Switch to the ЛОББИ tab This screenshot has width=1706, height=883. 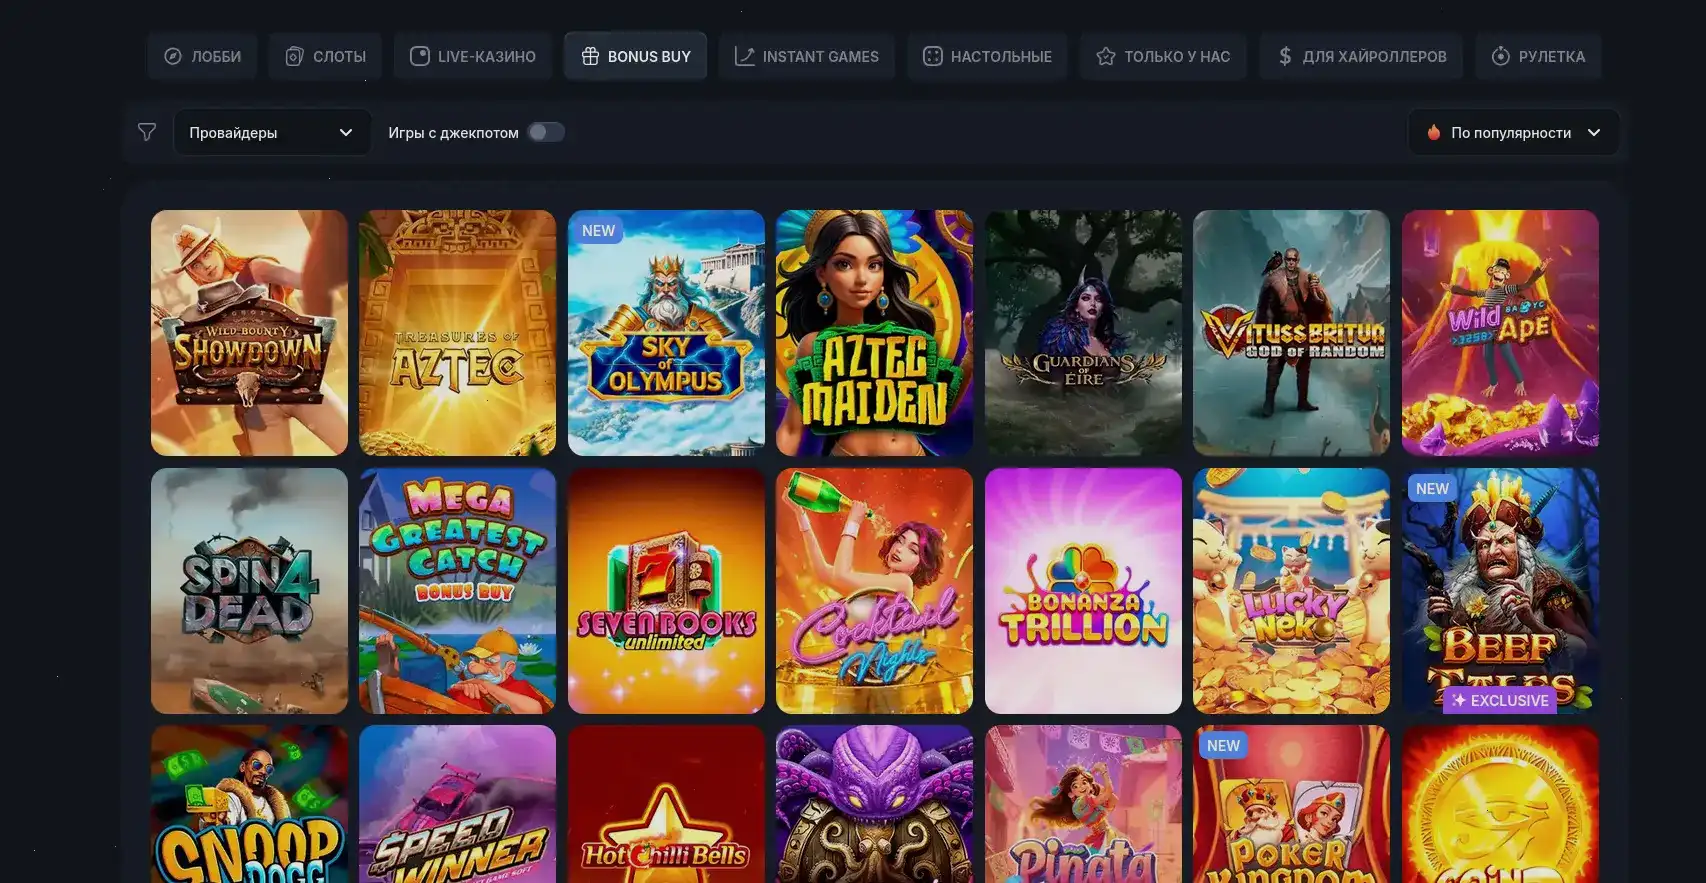[x=202, y=56]
